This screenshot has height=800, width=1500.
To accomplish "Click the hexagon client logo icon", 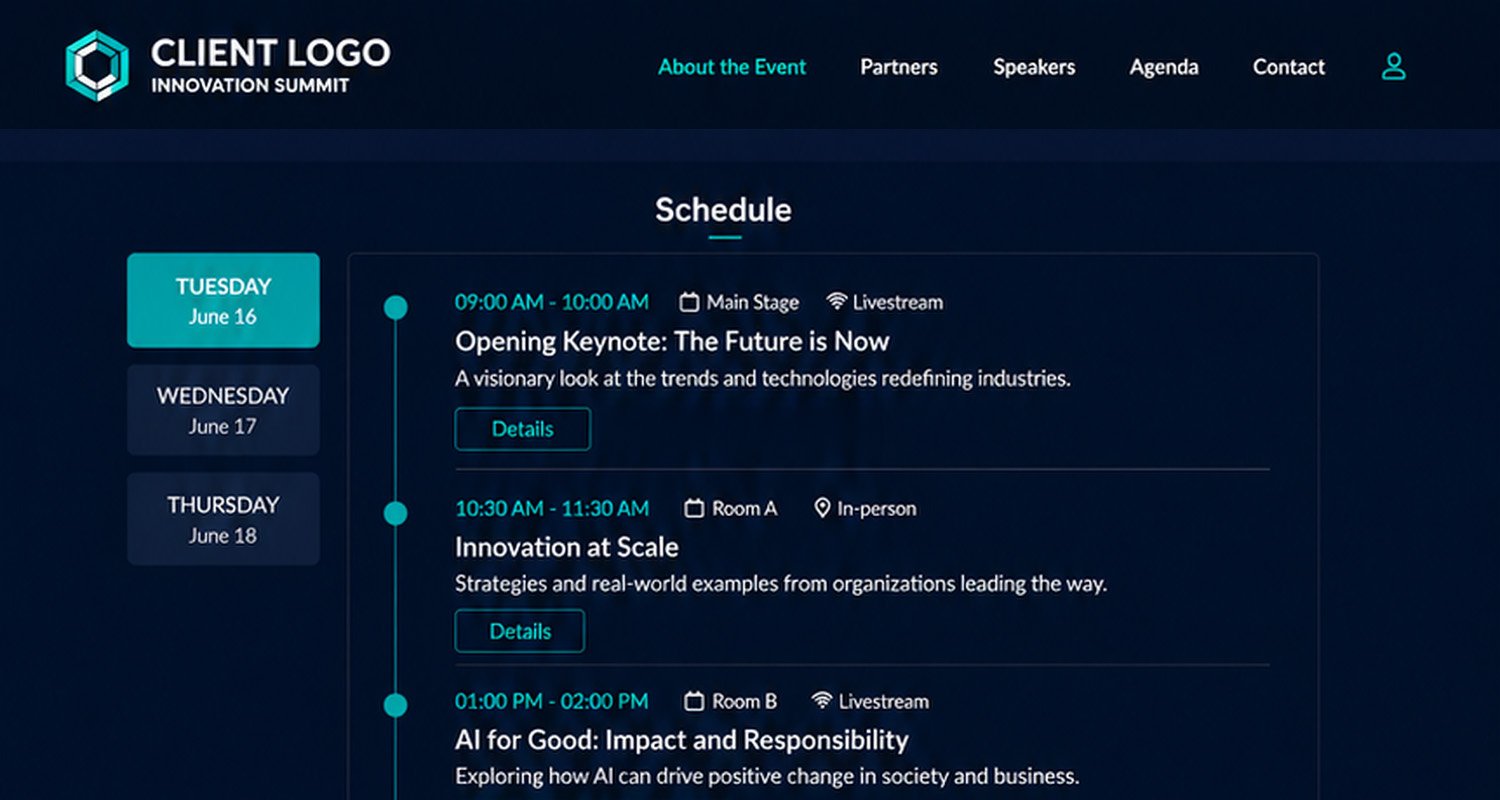I will click(x=97, y=66).
